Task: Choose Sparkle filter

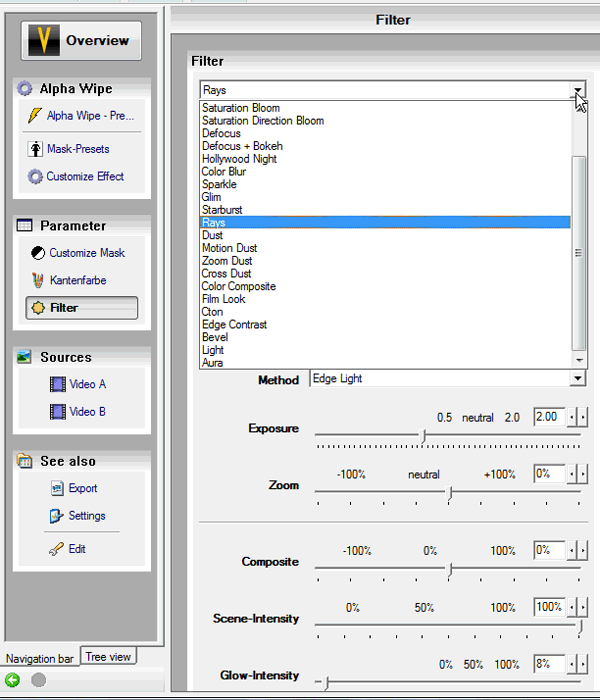Action: (x=219, y=184)
